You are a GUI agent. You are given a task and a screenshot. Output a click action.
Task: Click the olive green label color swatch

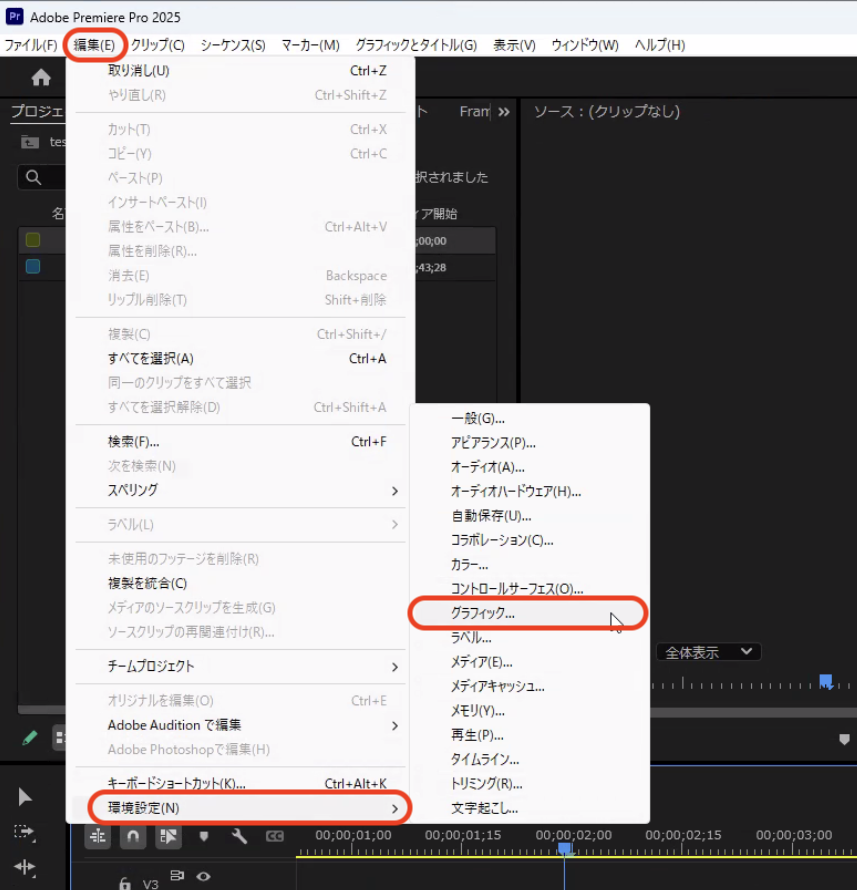33,240
